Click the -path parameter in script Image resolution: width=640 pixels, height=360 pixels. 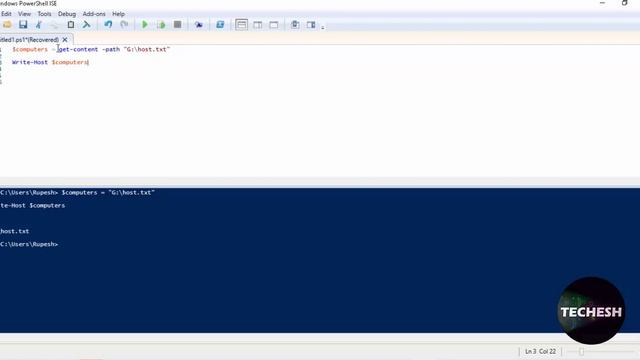pyautogui.click(x=111, y=49)
